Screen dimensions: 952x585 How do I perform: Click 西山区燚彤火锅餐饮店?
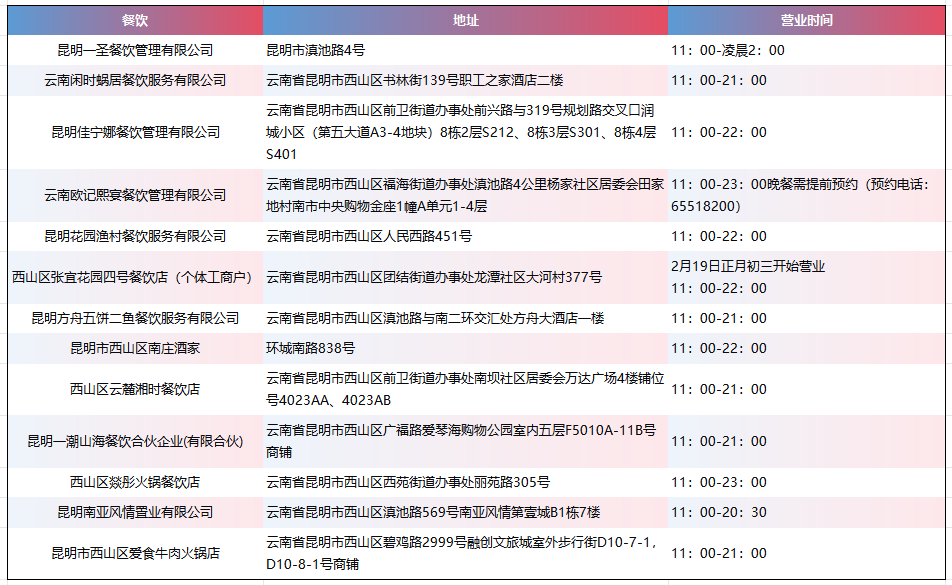tap(137, 482)
